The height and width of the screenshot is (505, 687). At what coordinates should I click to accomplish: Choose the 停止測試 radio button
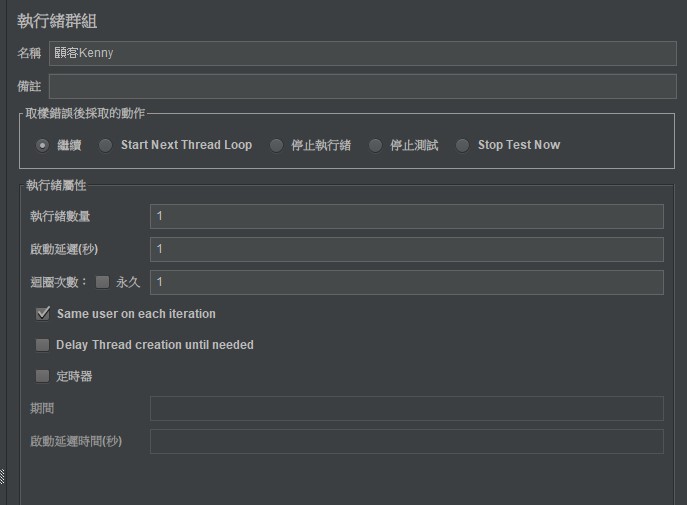[x=375, y=145]
